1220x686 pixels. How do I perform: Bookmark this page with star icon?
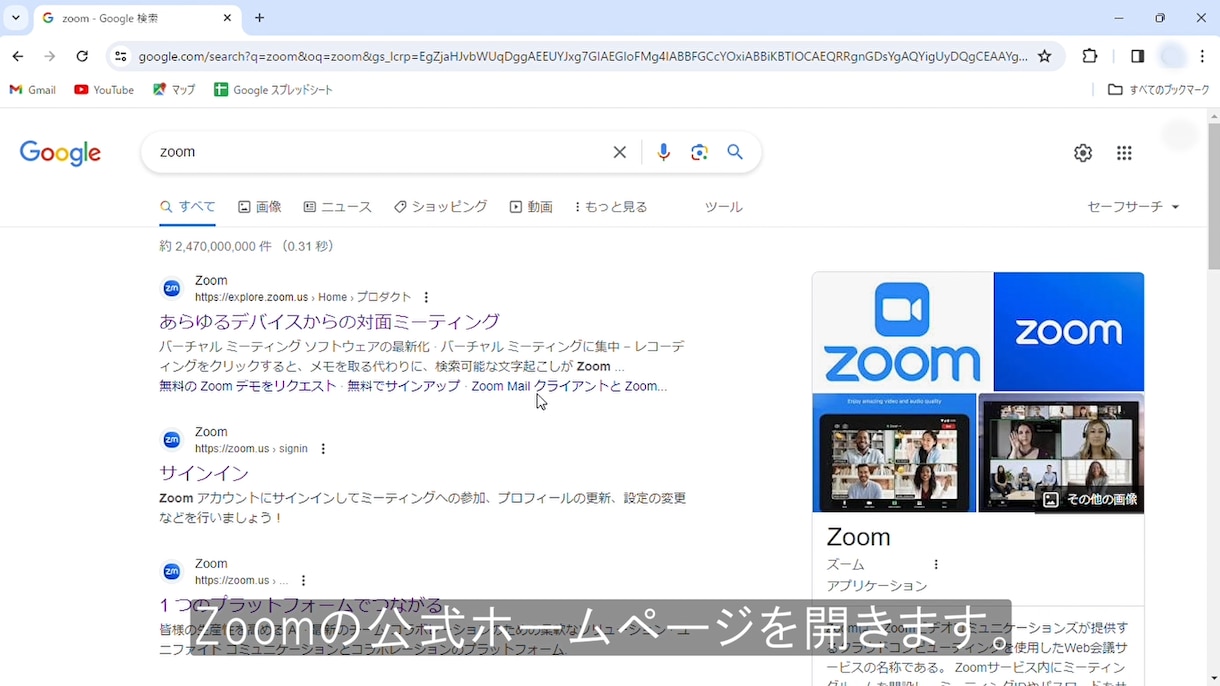coord(1045,57)
